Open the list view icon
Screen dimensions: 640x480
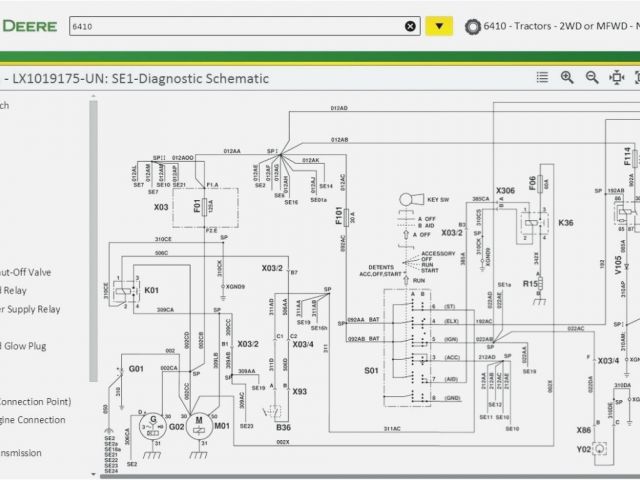542,77
